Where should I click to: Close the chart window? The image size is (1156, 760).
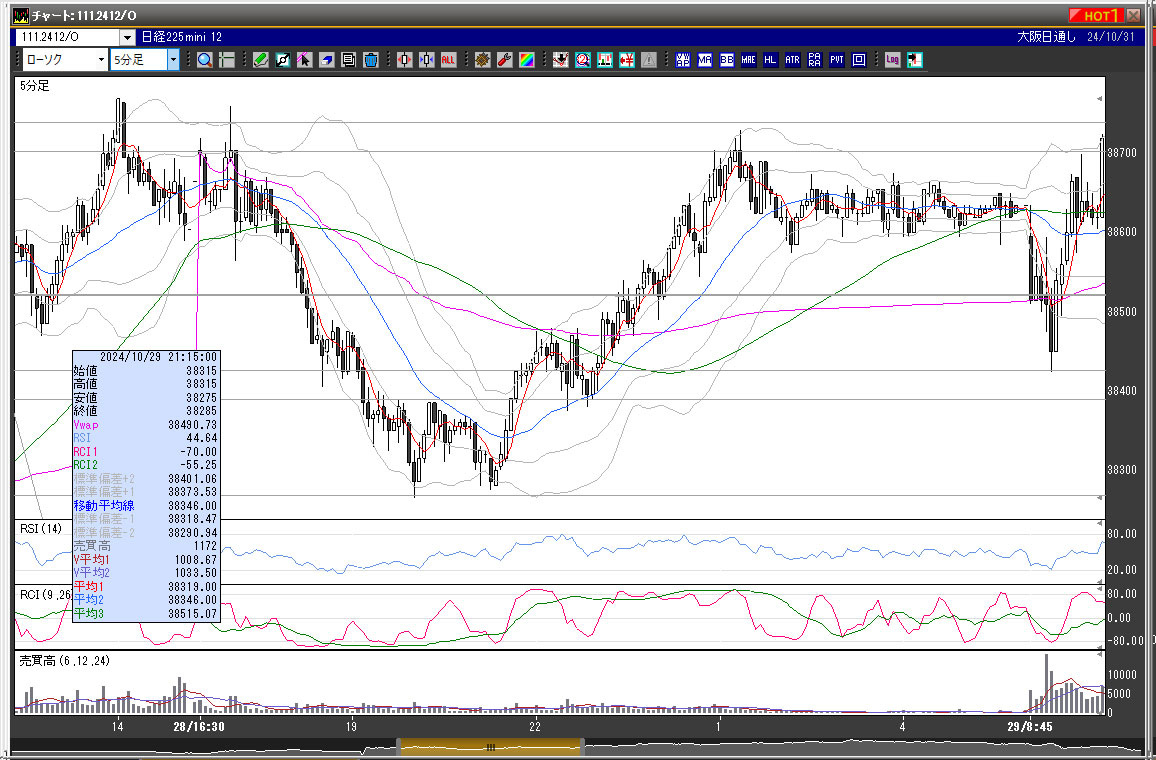(1133, 15)
